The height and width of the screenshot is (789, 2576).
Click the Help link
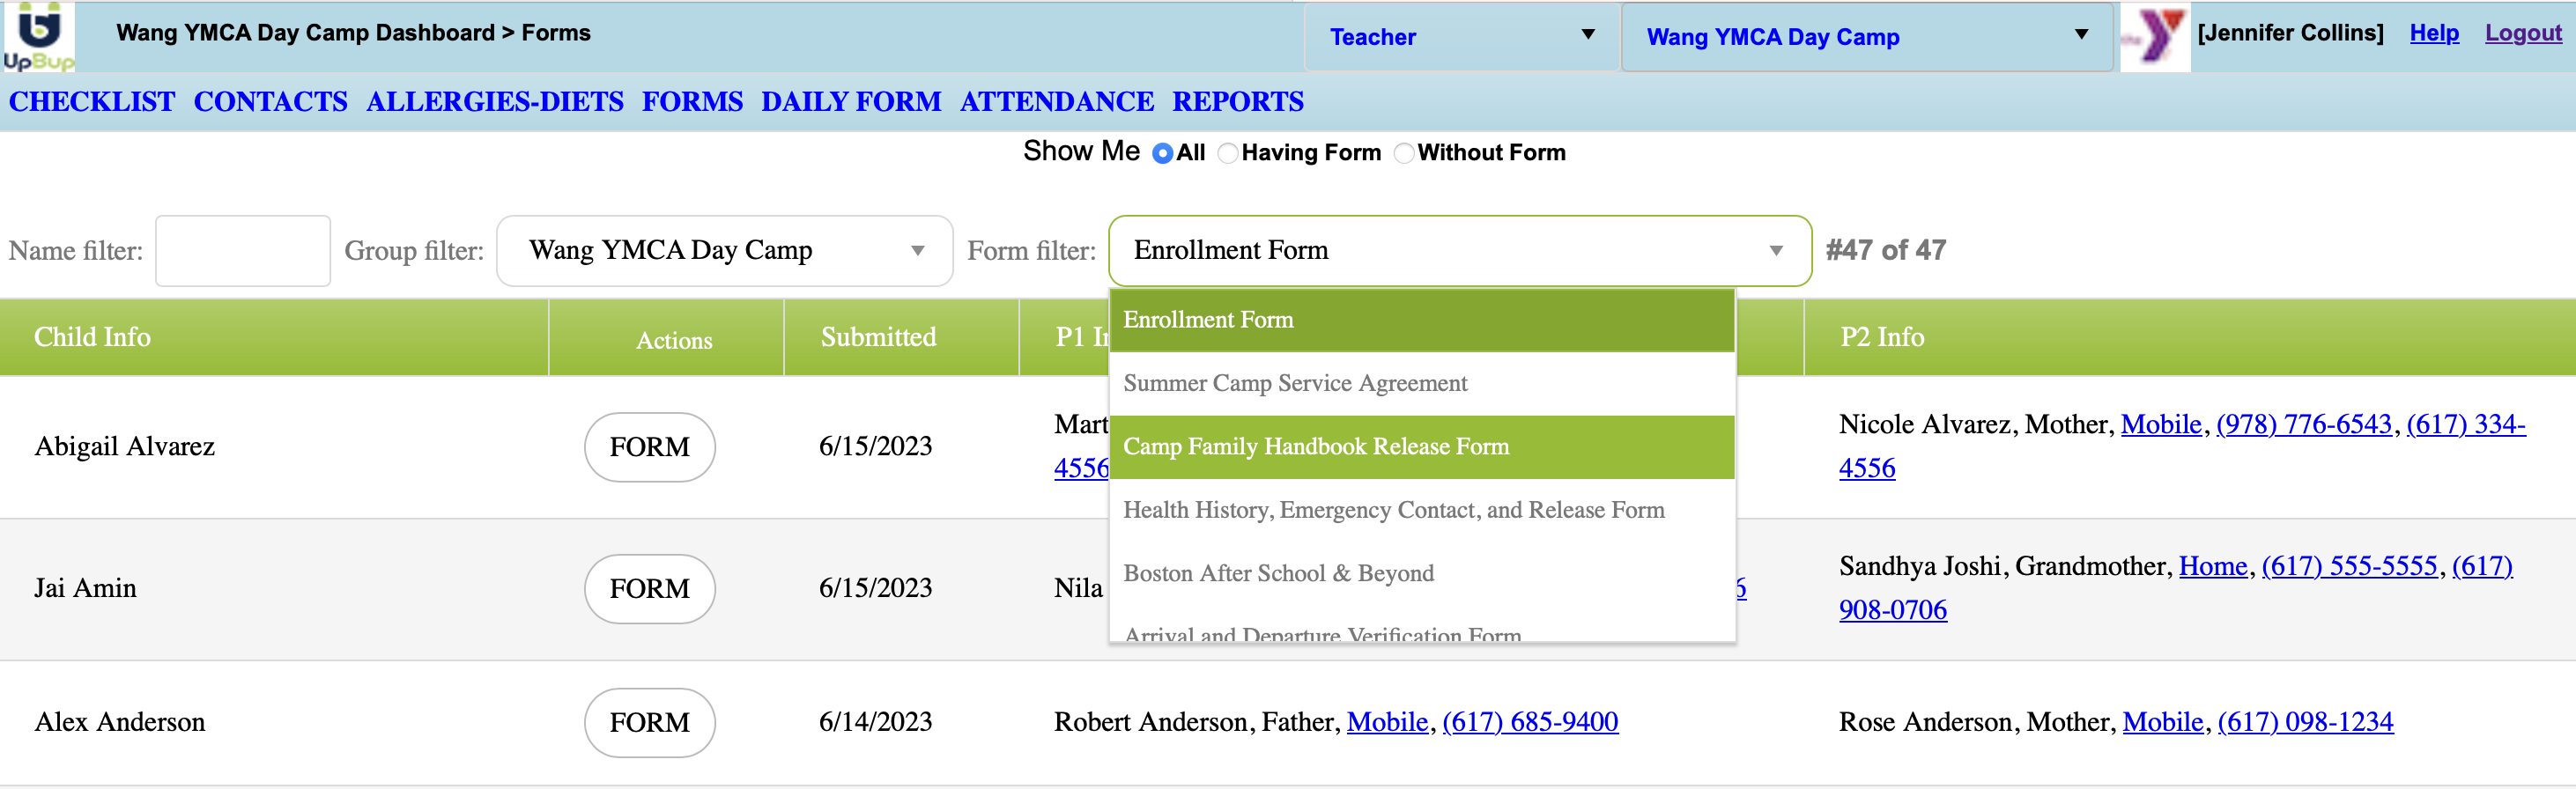(x=2434, y=33)
